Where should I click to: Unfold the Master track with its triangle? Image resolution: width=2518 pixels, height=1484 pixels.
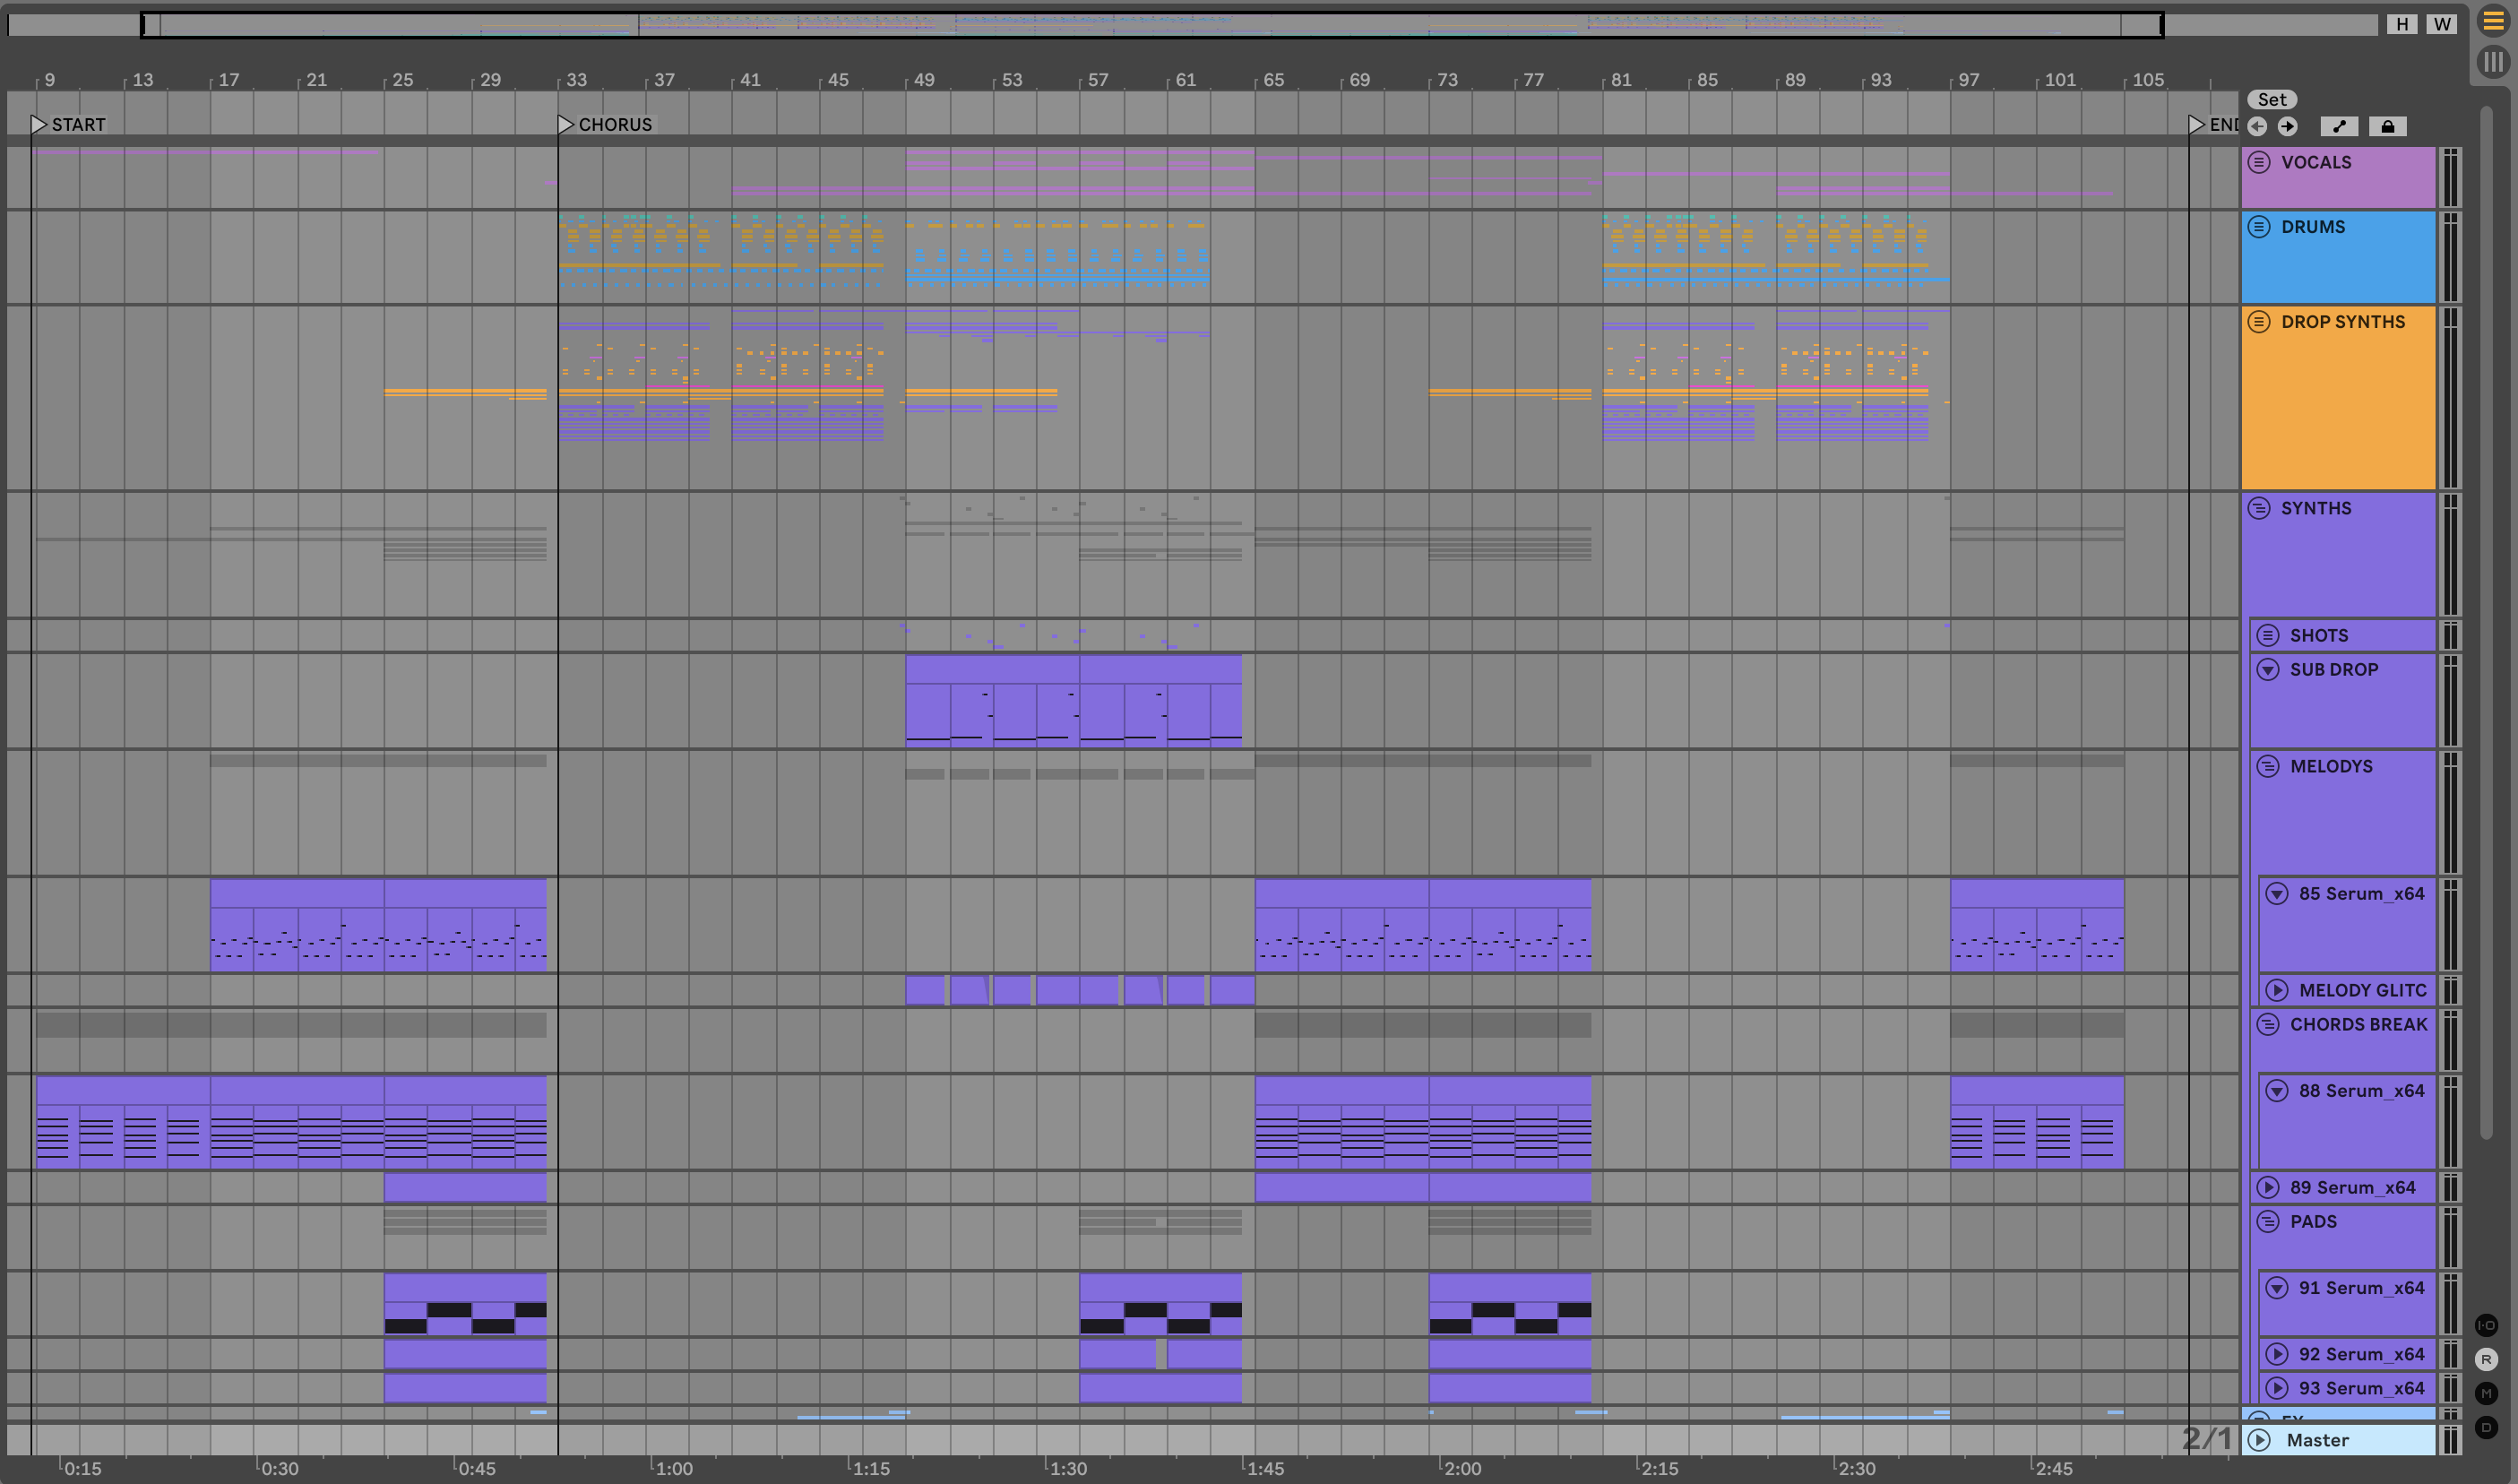pos(2259,1440)
